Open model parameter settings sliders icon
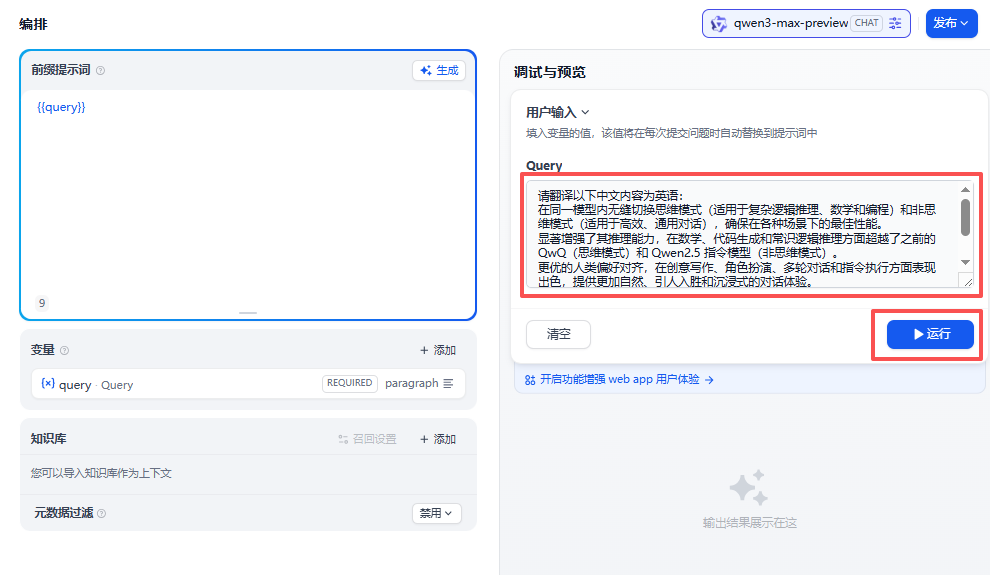990x575 pixels. tap(895, 23)
